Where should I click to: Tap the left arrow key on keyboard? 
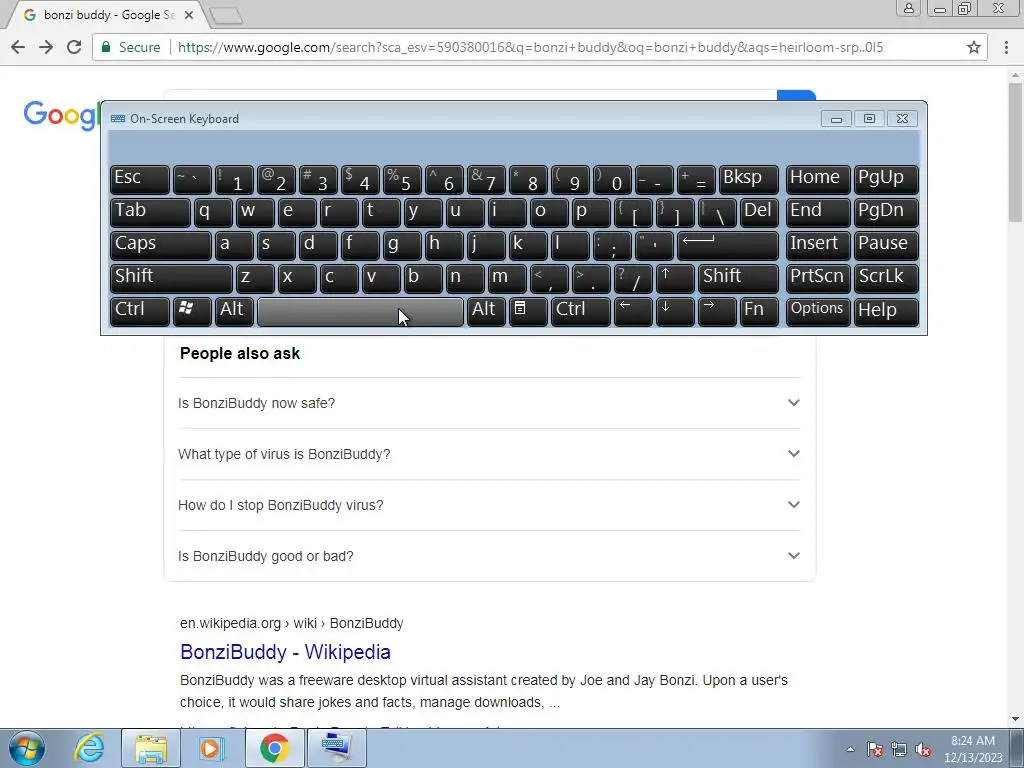click(x=633, y=311)
